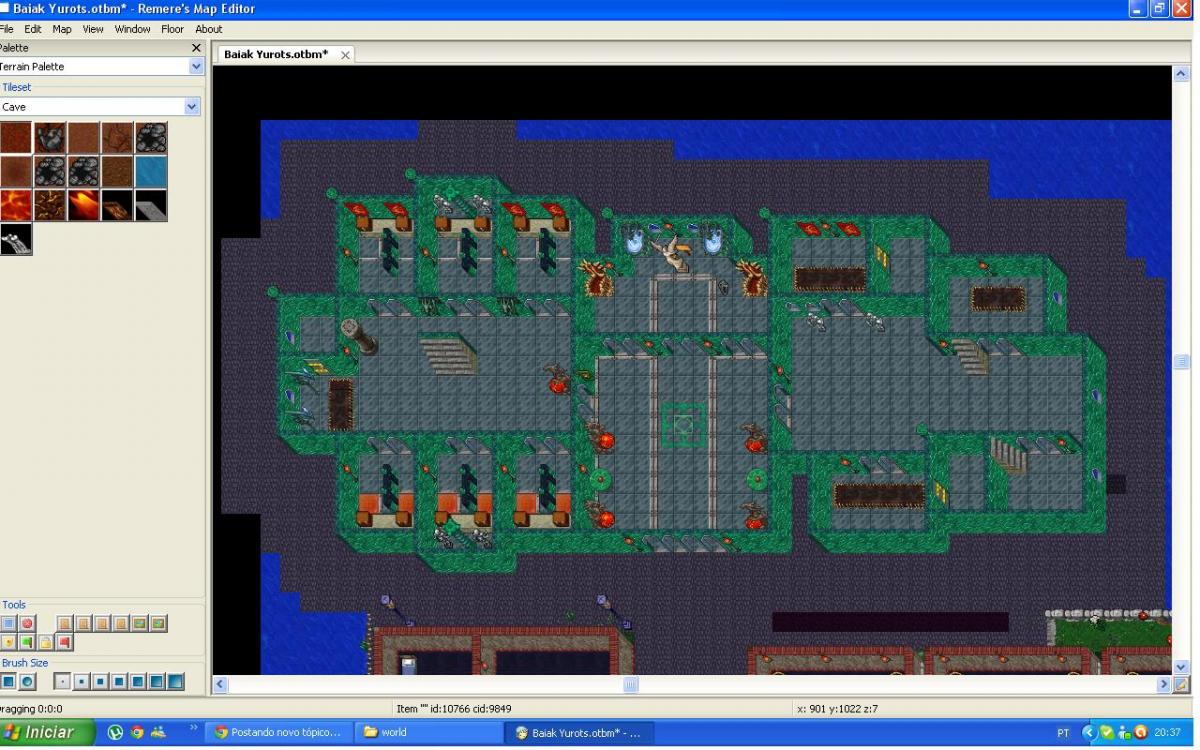This screenshot has width=1200, height=750.
Task: Click the status text Item id:10766 cid:9849
Action: point(454,708)
